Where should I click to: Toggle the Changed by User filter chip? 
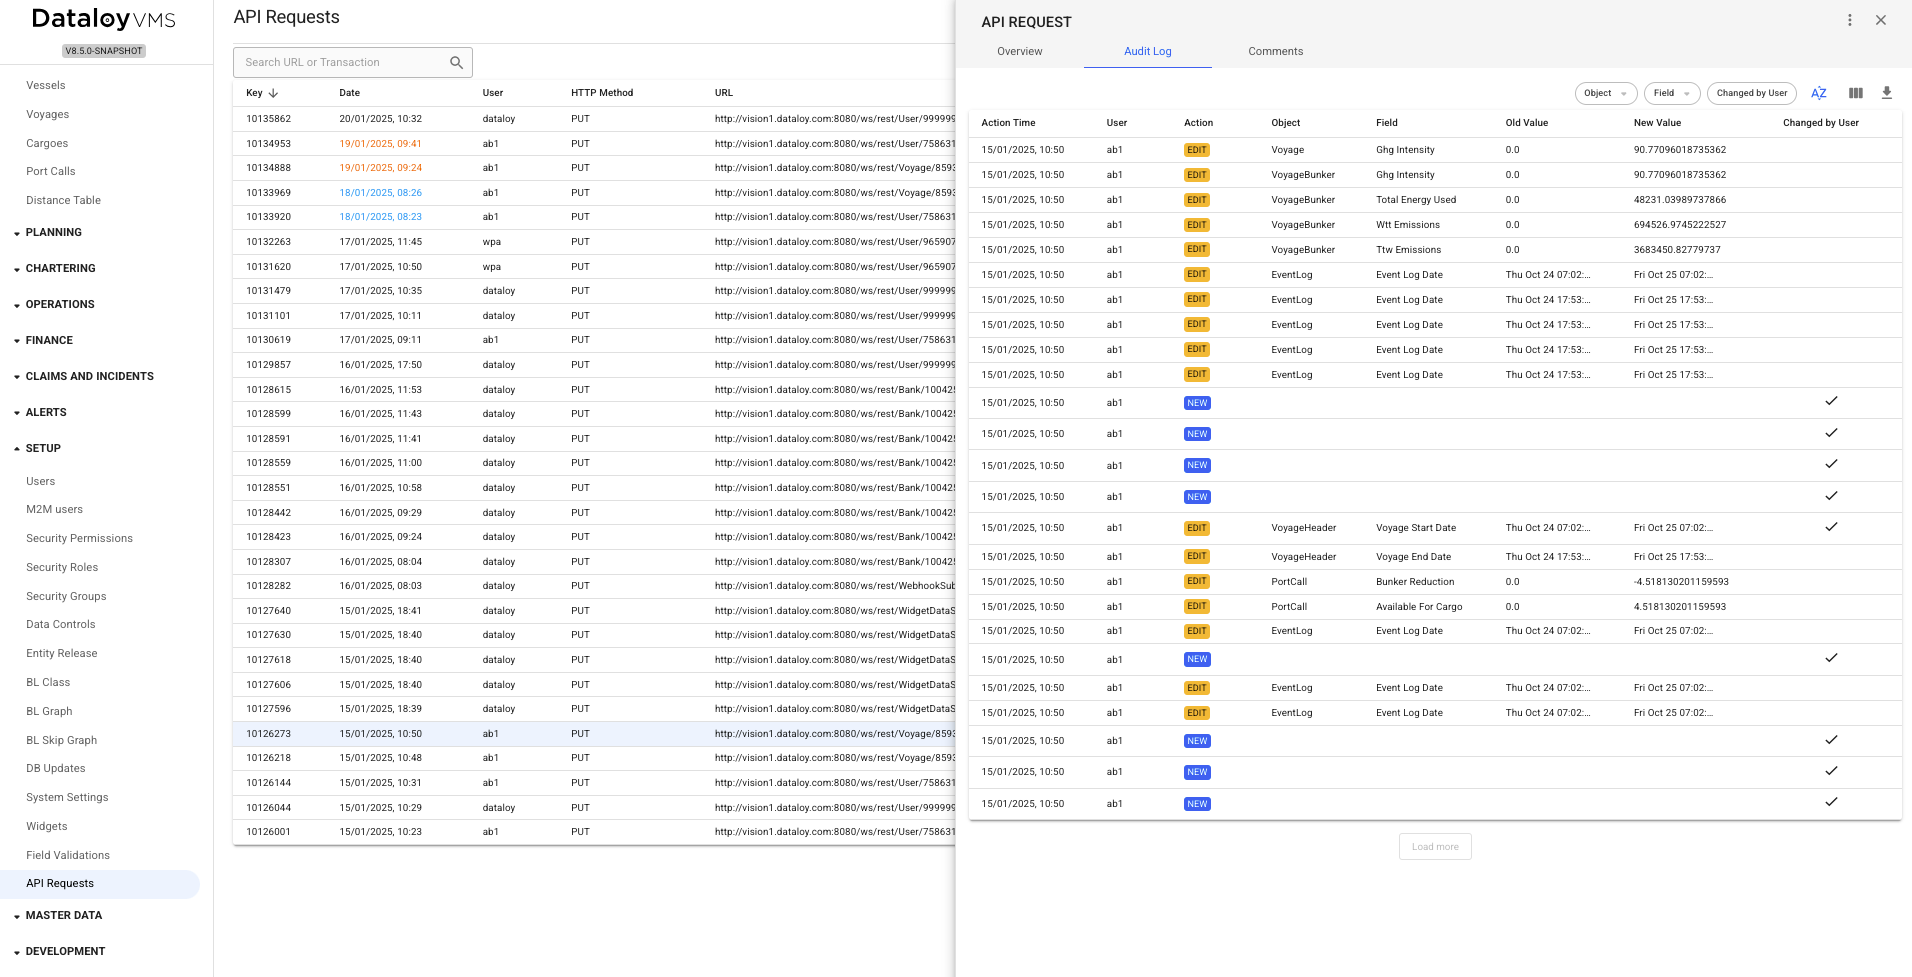(1751, 93)
